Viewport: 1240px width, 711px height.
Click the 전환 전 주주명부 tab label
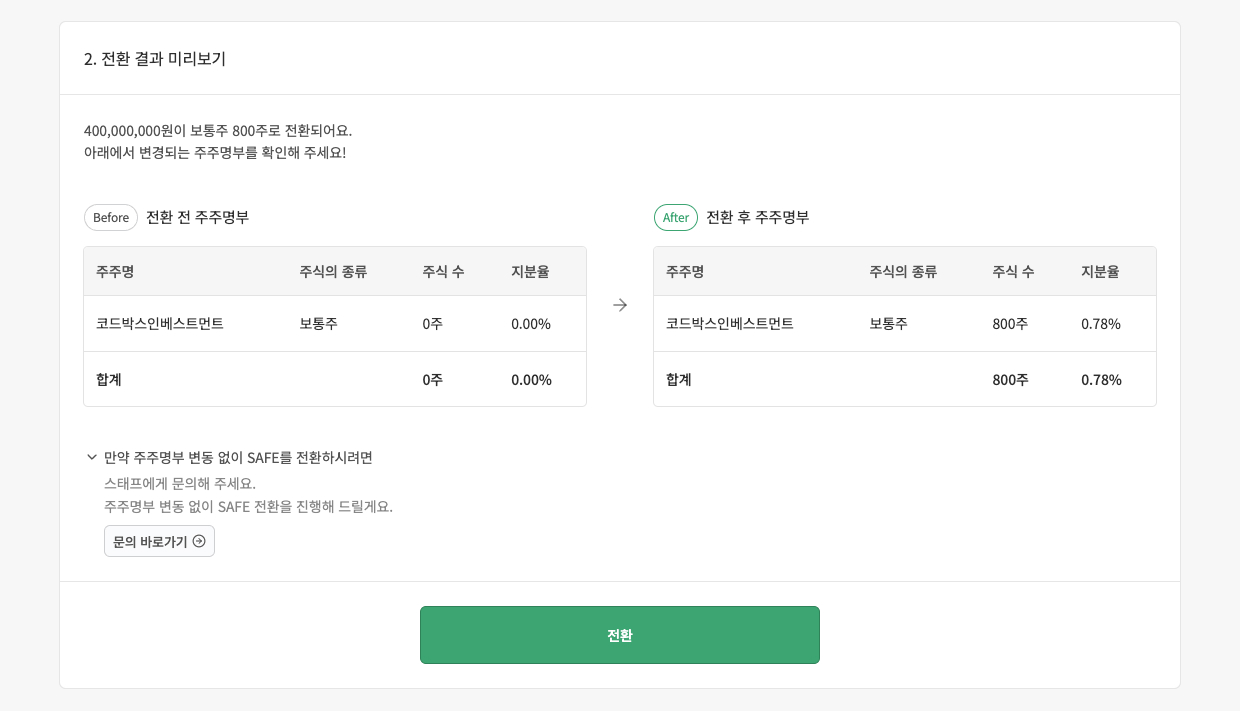click(x=197, y=217)
